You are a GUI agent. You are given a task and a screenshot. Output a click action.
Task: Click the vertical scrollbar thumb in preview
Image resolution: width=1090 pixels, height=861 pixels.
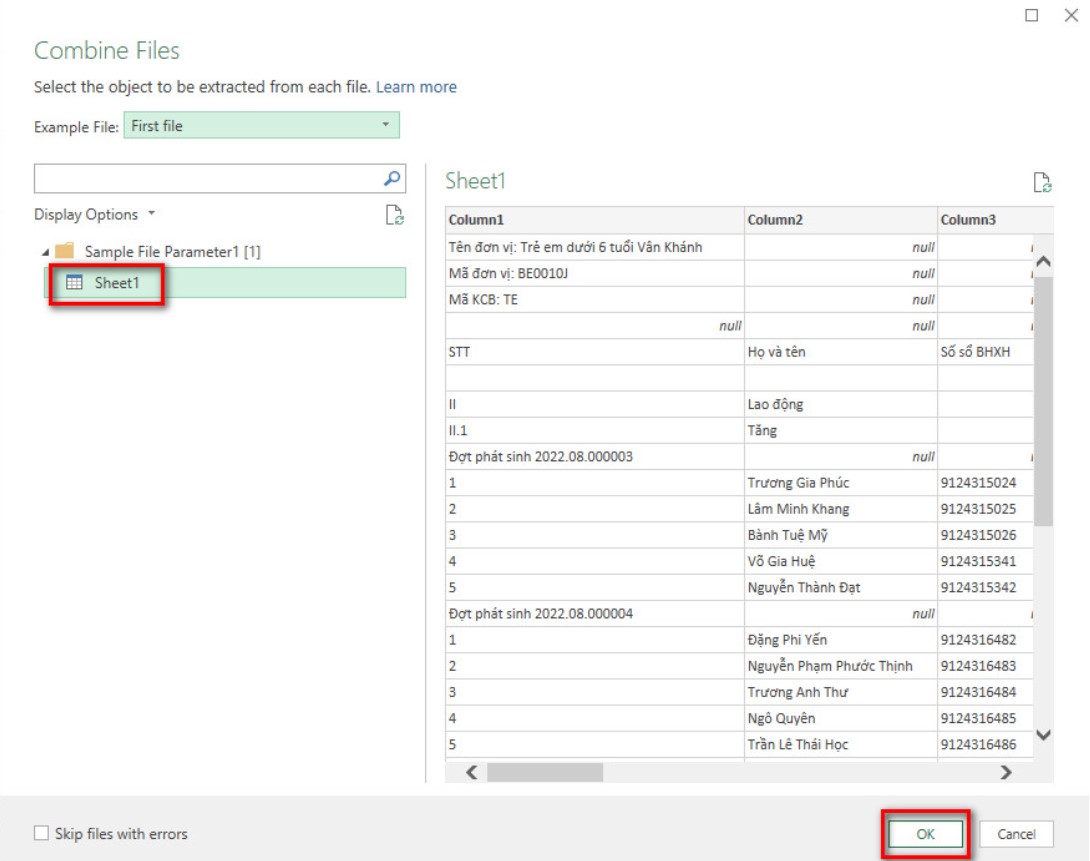1043,401
